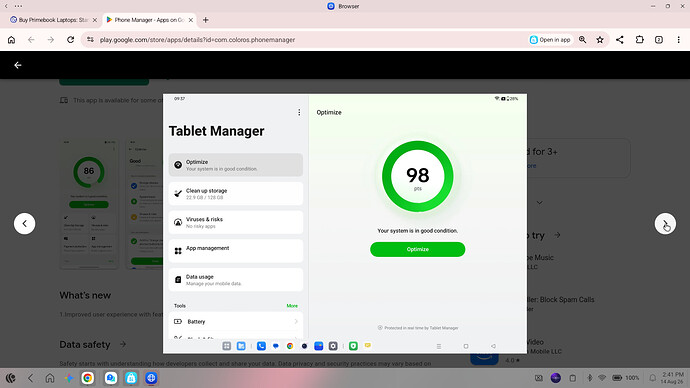This screenshot has height=388, width=690.
Task: Navigate forward in the browser toolbar
Action: 51,40
